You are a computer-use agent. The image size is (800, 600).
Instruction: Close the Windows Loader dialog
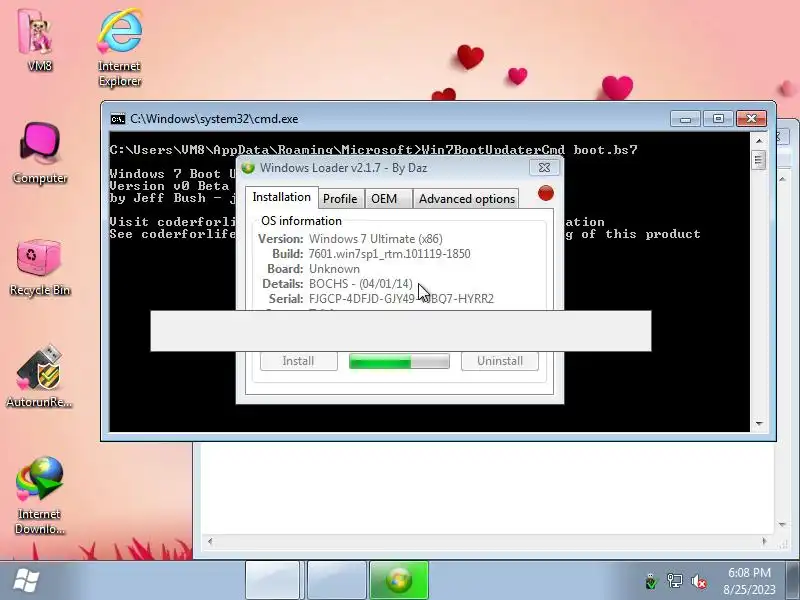(544, 168)
